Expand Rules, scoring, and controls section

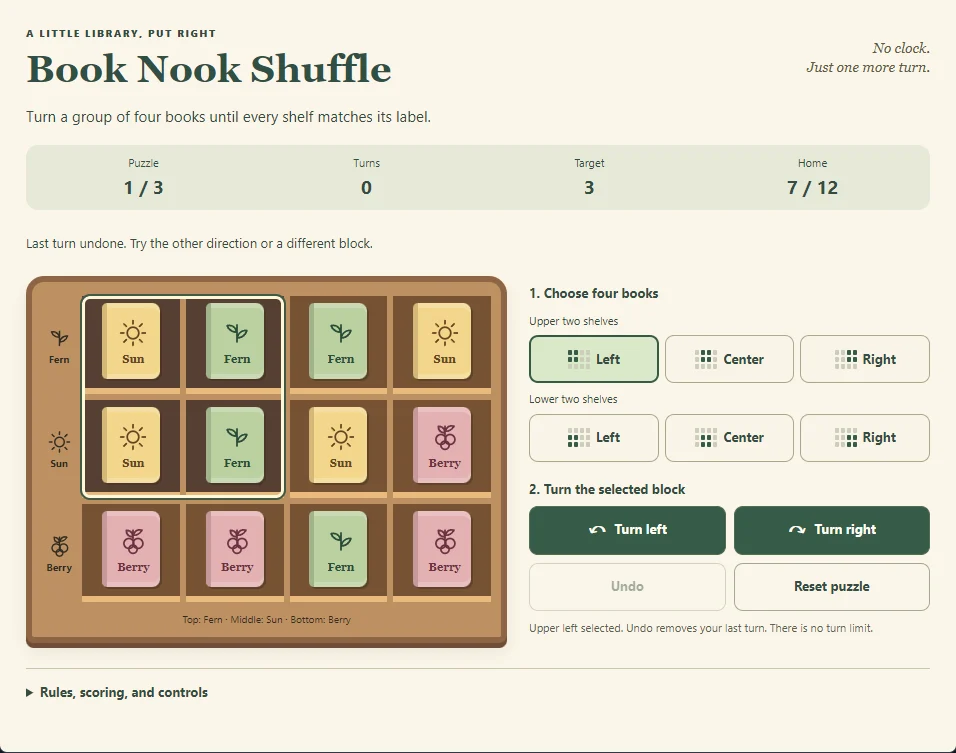[x=117, y=693]
